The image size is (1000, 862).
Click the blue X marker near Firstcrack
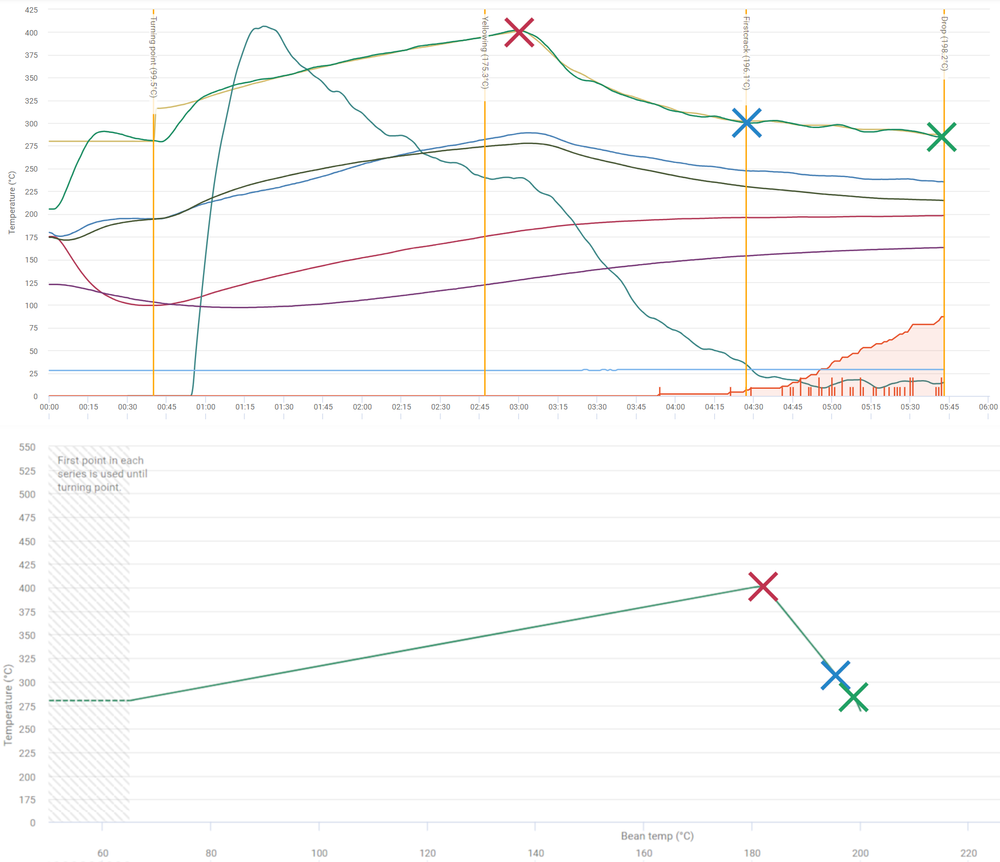(x=744, y=122)
